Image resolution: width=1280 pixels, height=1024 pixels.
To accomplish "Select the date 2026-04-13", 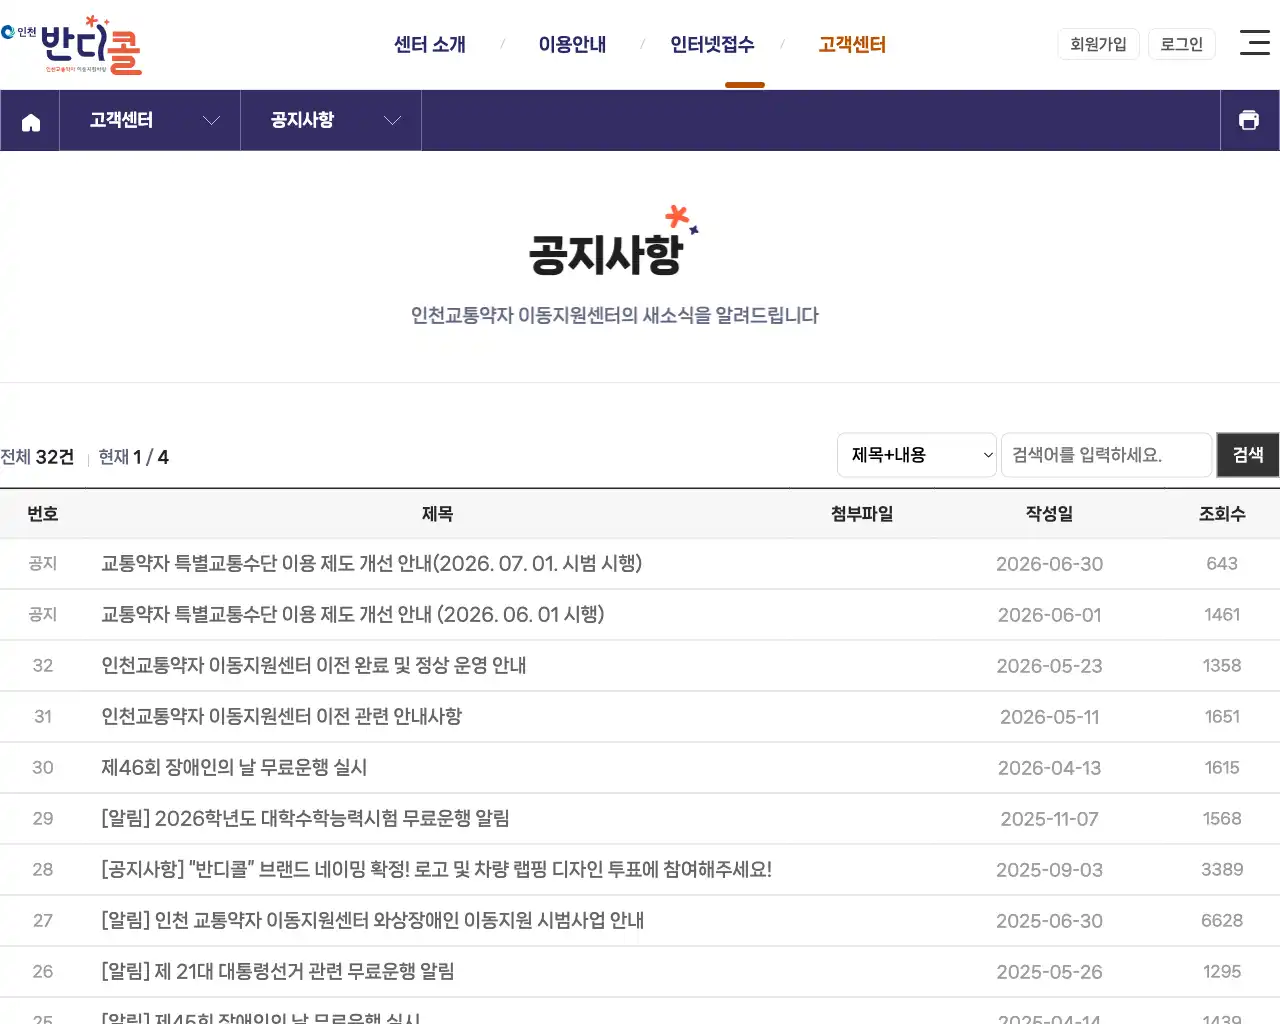I will [1049, 768].
